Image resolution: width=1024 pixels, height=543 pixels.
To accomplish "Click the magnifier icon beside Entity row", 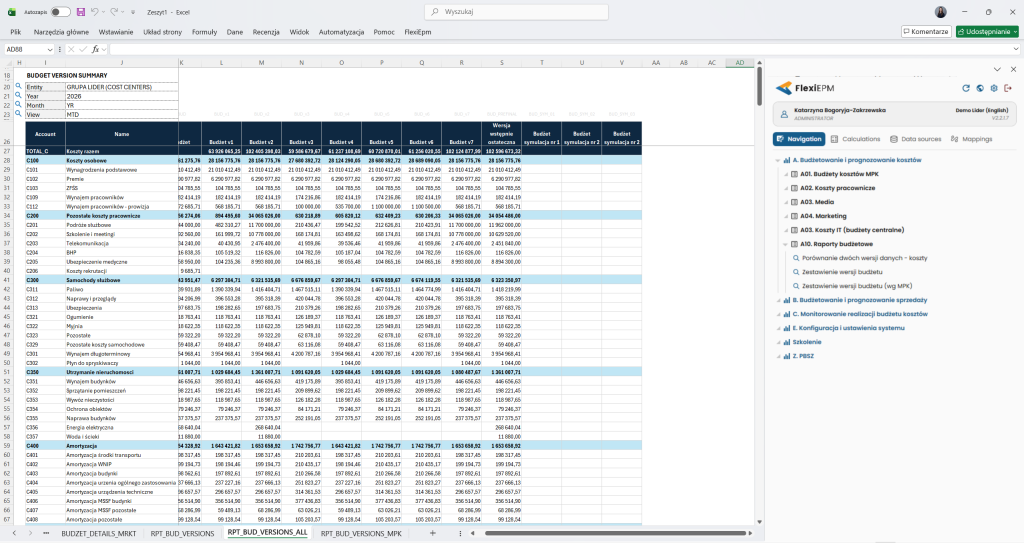I will pyautogui.click(x=18, y=86).
